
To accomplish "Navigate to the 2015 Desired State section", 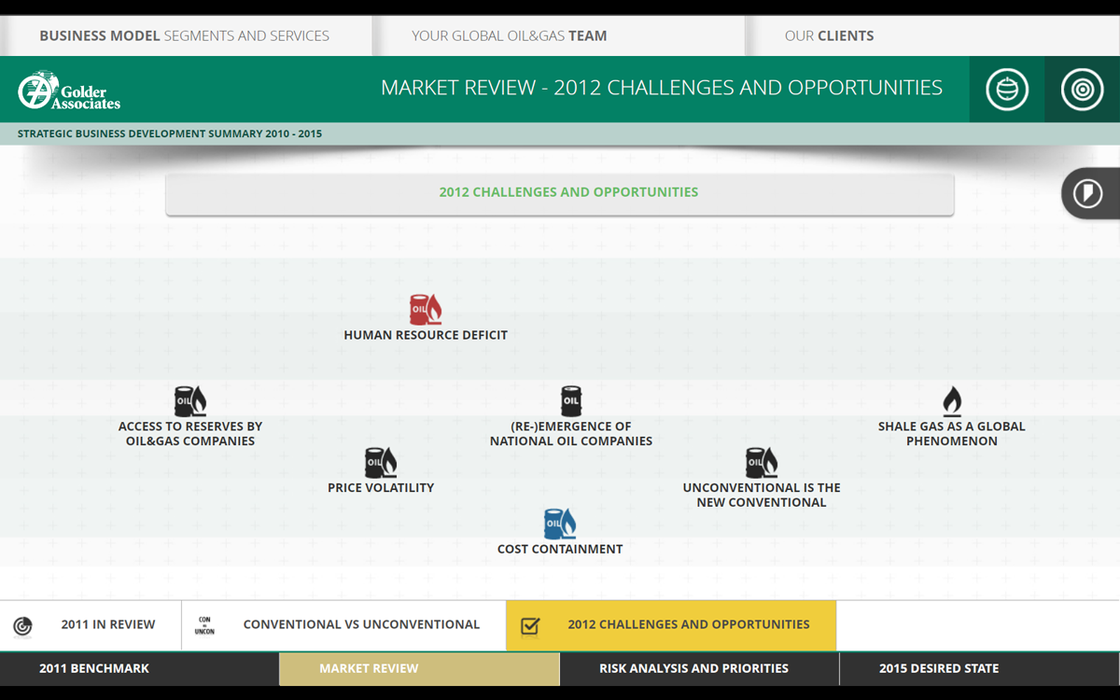I will click(x=938, y=668).
